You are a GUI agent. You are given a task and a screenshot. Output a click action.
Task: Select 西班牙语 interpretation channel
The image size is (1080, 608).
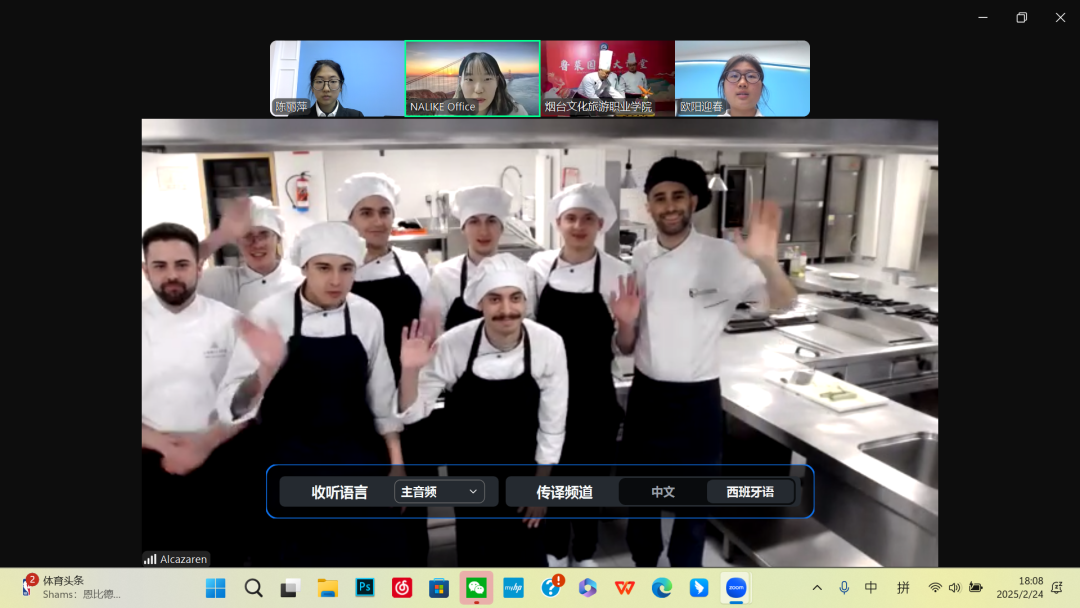click(x=750, y=491)
